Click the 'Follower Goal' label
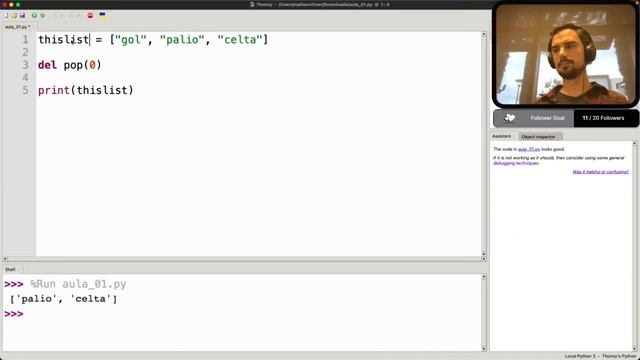Viewport: 640px width, 360px height. pos(547,118)
